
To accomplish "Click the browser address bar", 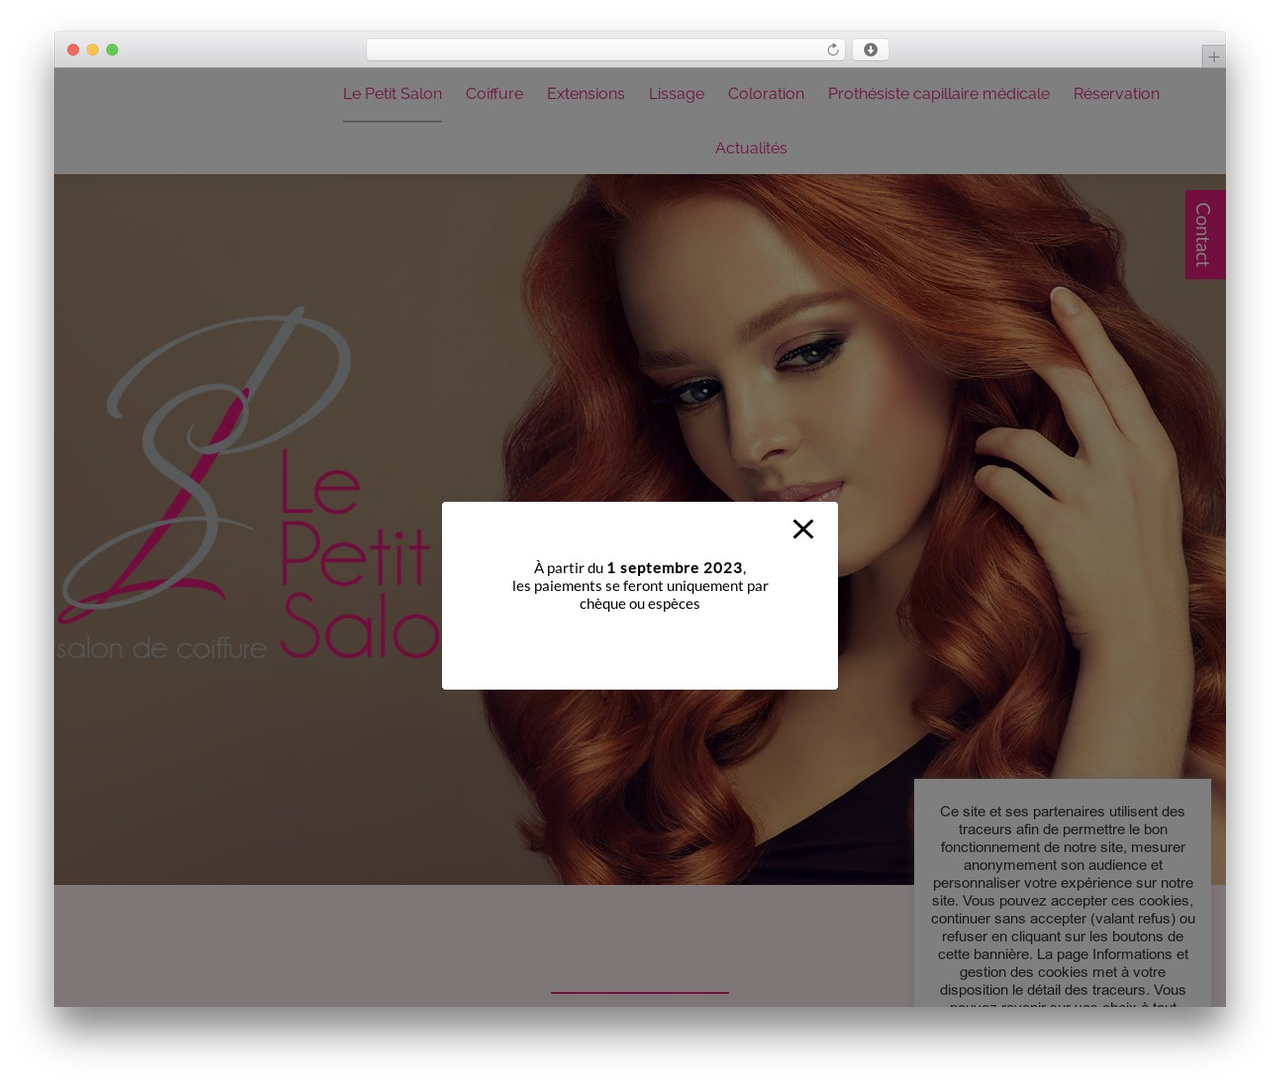I will click(606, 50).
